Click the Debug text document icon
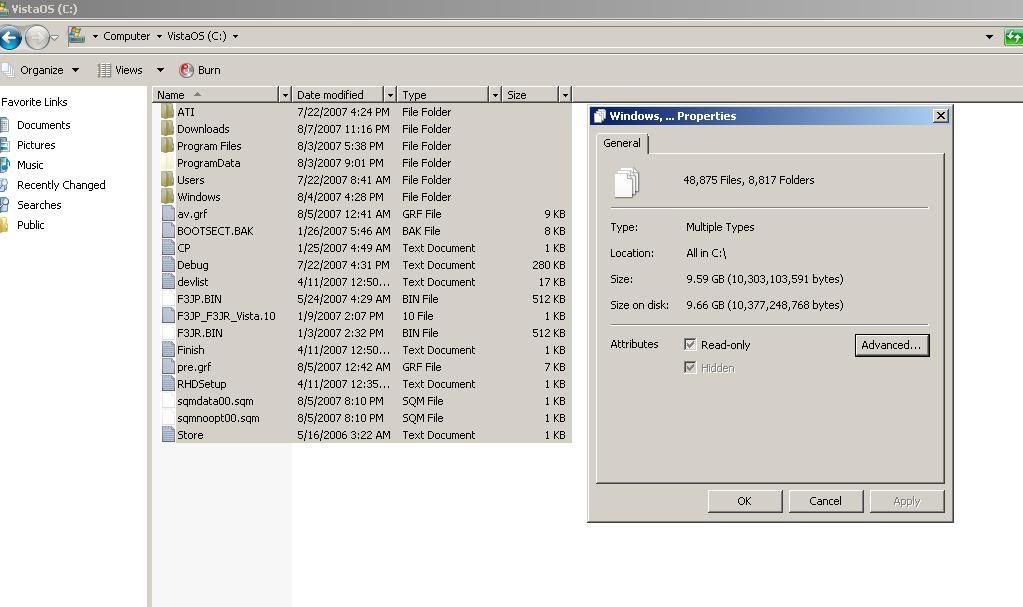Image resolution: width=1023 pixels, height=607 pixels. pos(168,265)
